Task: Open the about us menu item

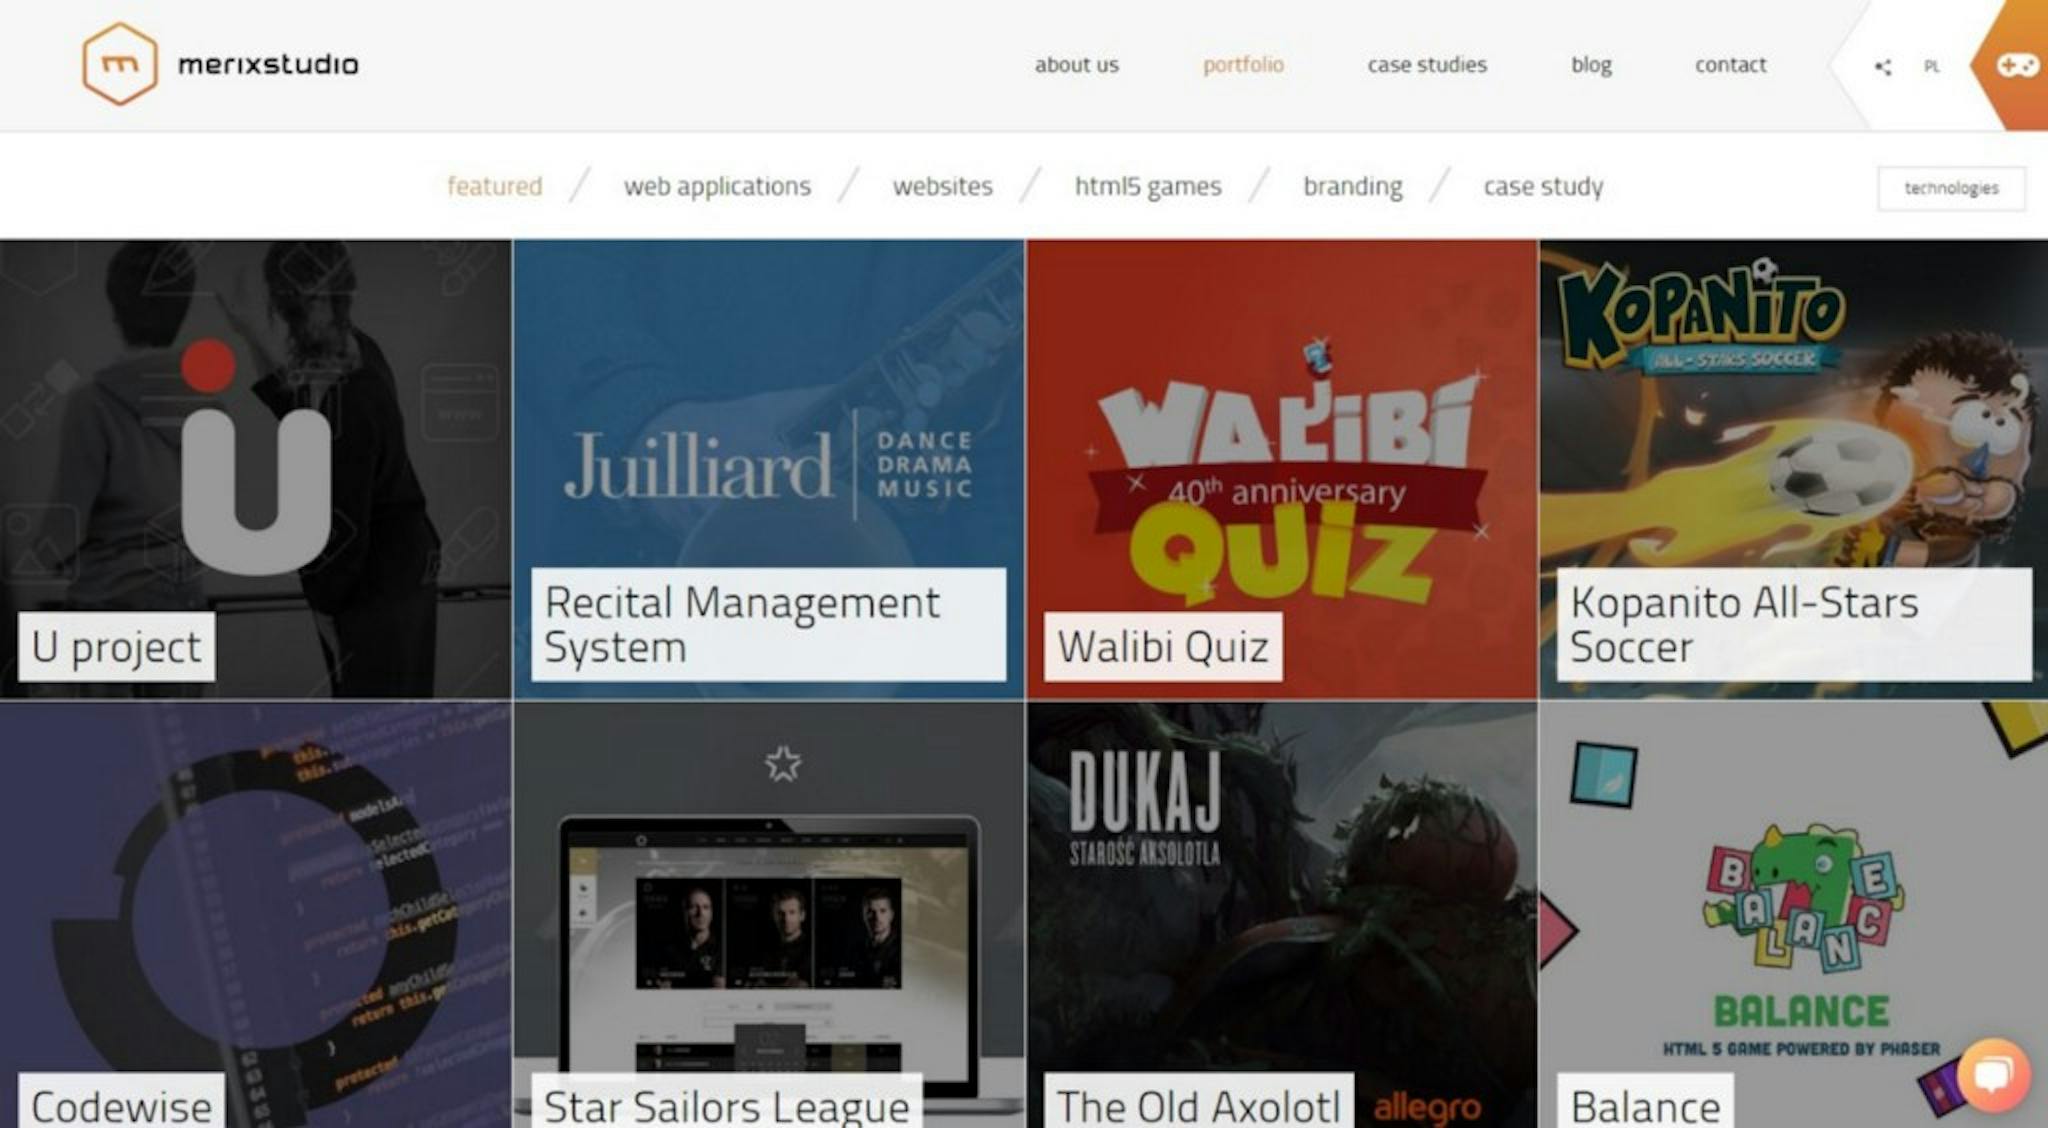Action: point(1076,65)
